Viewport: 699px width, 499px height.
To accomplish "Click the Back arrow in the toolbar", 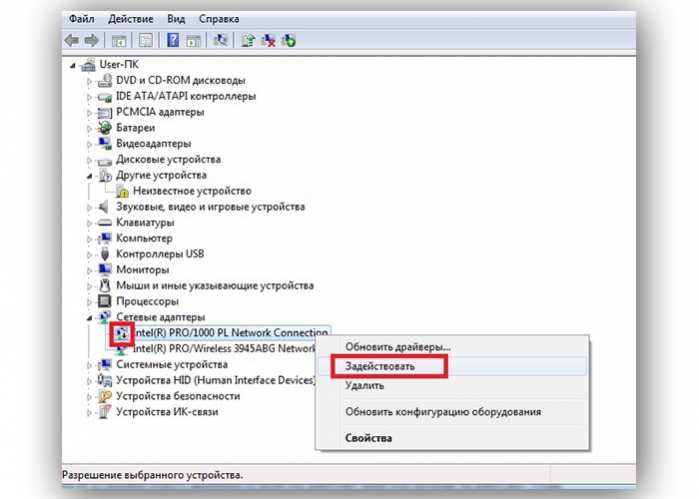I will pyautogui.click(x=72, y=41).
